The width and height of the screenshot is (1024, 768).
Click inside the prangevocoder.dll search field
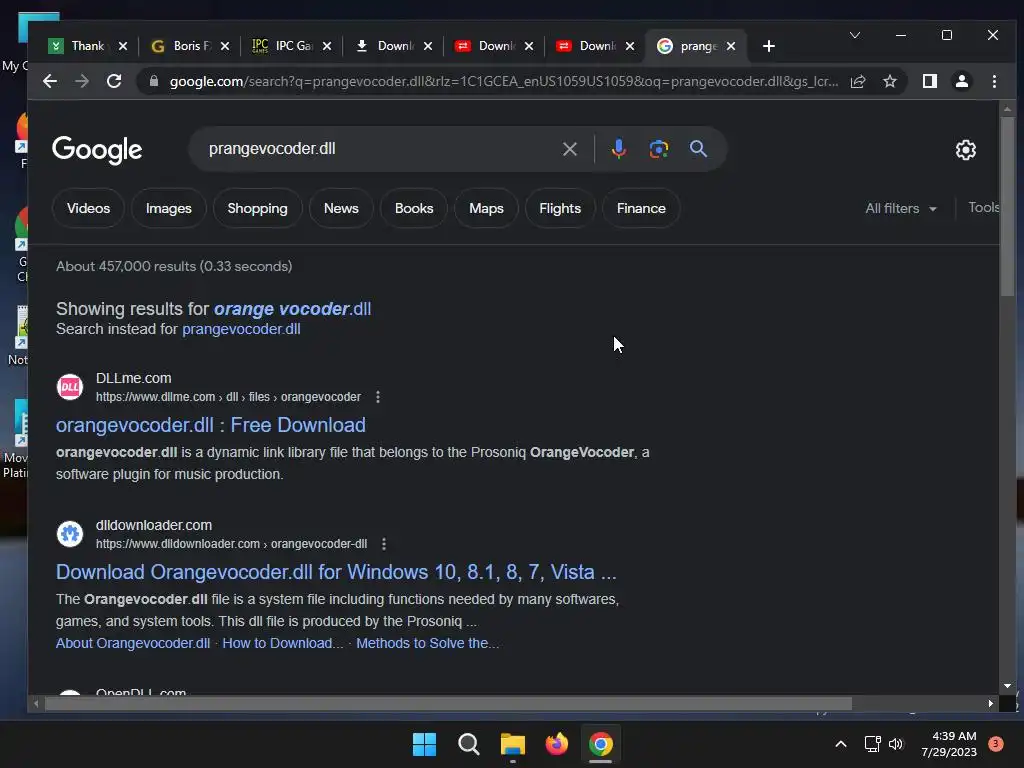379,149
